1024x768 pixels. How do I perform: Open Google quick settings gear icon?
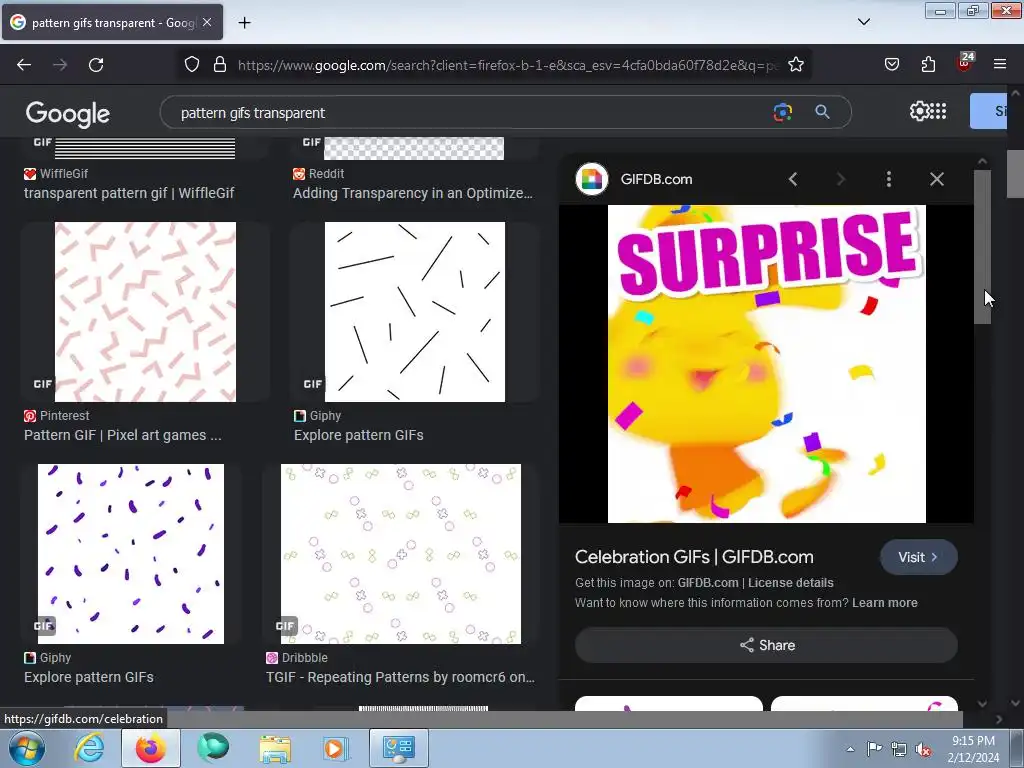coord(919,111)
